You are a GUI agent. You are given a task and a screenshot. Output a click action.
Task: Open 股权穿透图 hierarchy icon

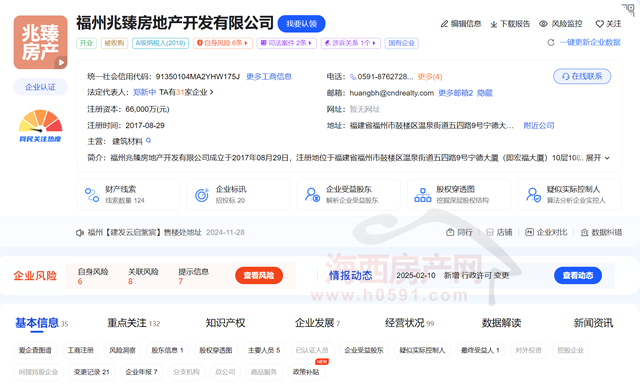[x=422, y=195]
